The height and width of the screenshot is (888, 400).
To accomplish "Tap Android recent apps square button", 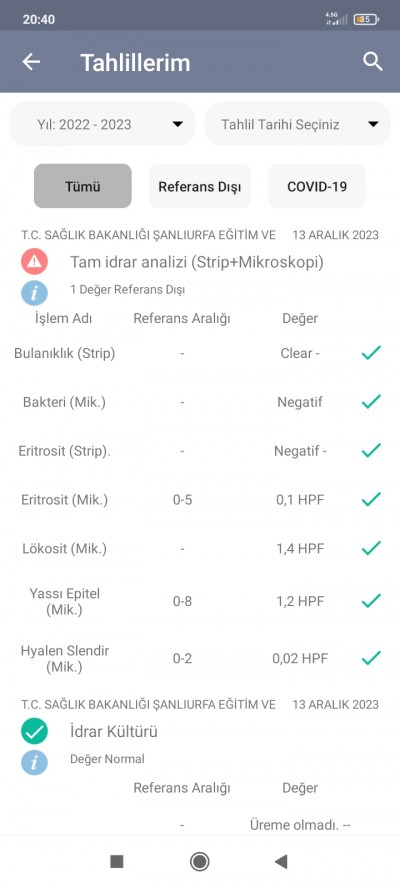I will click(x=117, y=861).
